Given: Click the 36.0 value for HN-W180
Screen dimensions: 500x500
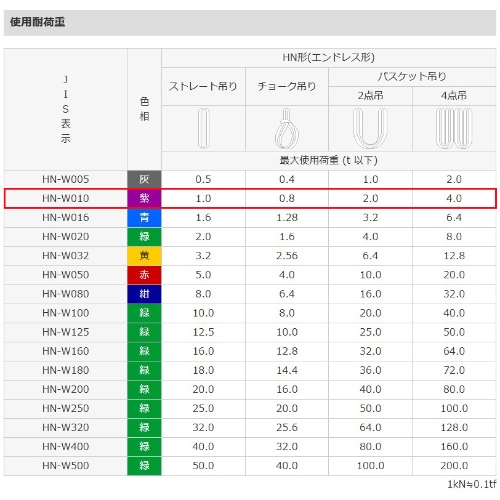Looking at the screenshot, I should [x=370, y=370].
